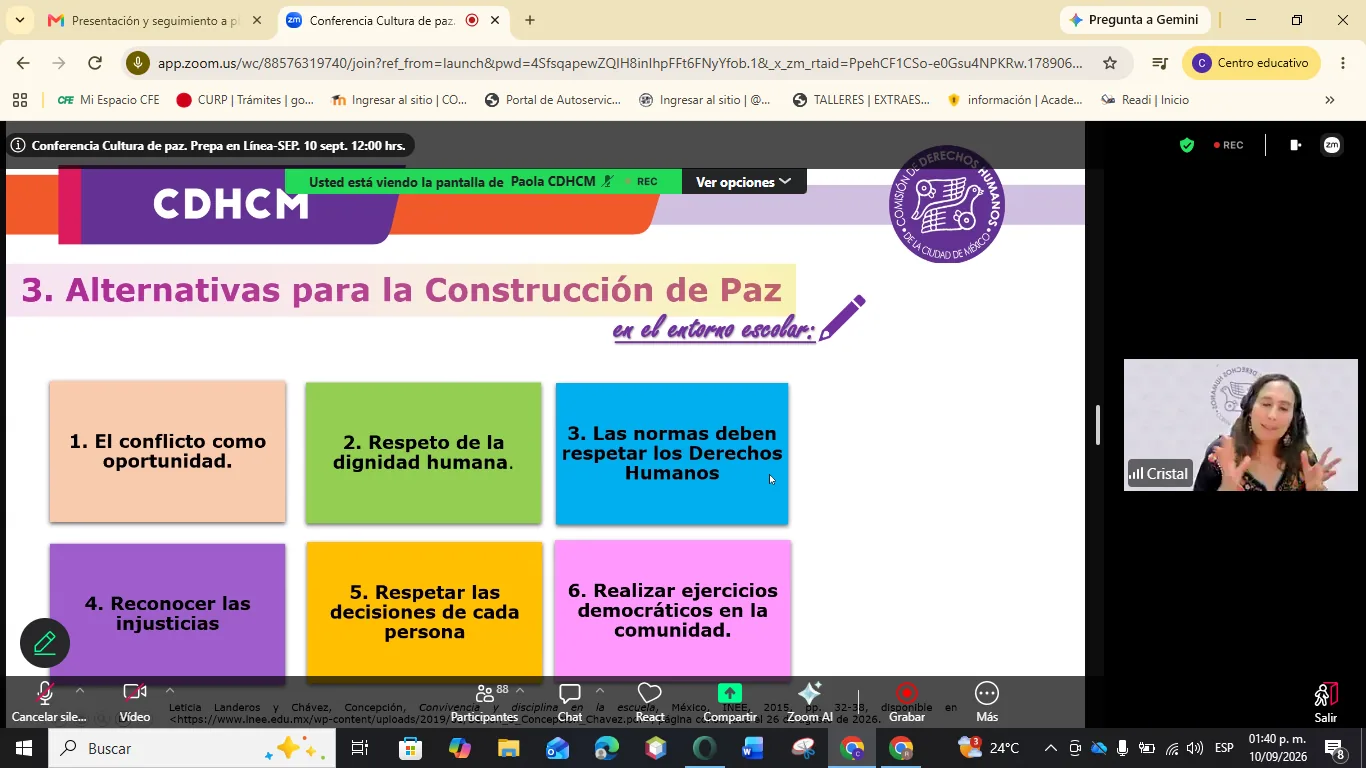
Task: Open Mi Espacio CFE bookmark
Action: (x=108, y=100)
